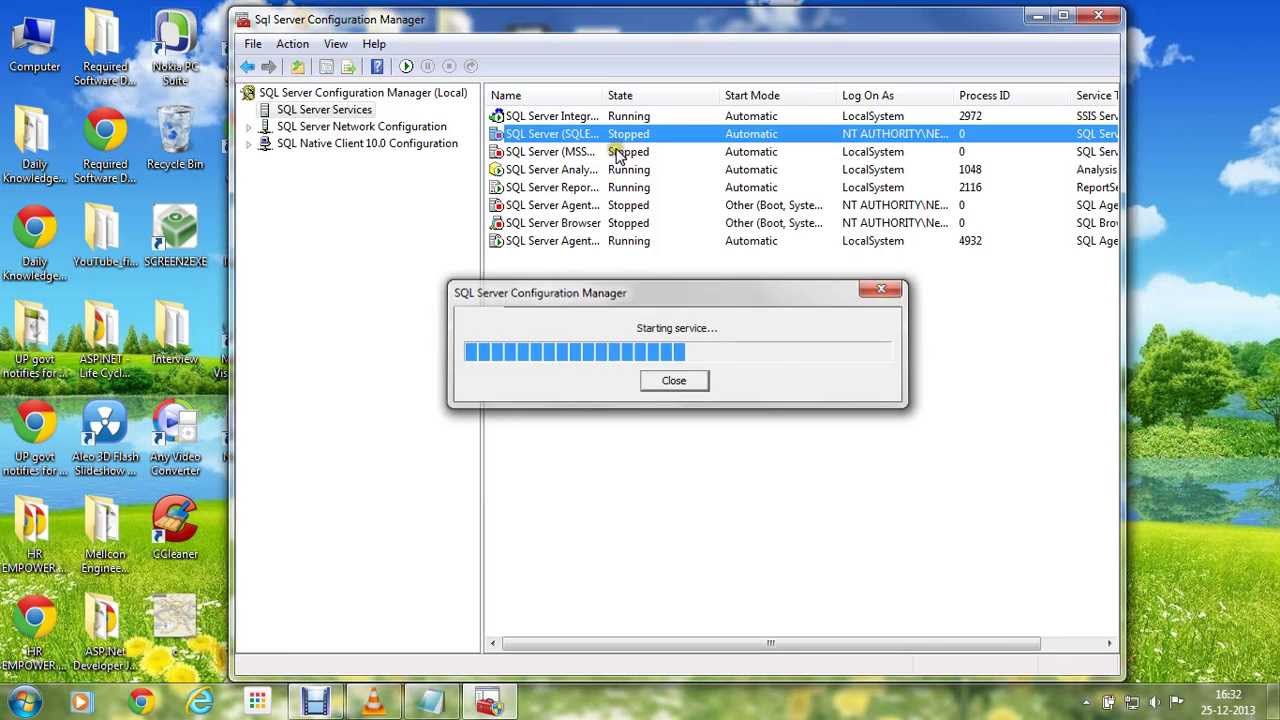Click the SQL Server Browser row icon
The width and height of the screenshot is (1280, 720).
pos(496,223)
